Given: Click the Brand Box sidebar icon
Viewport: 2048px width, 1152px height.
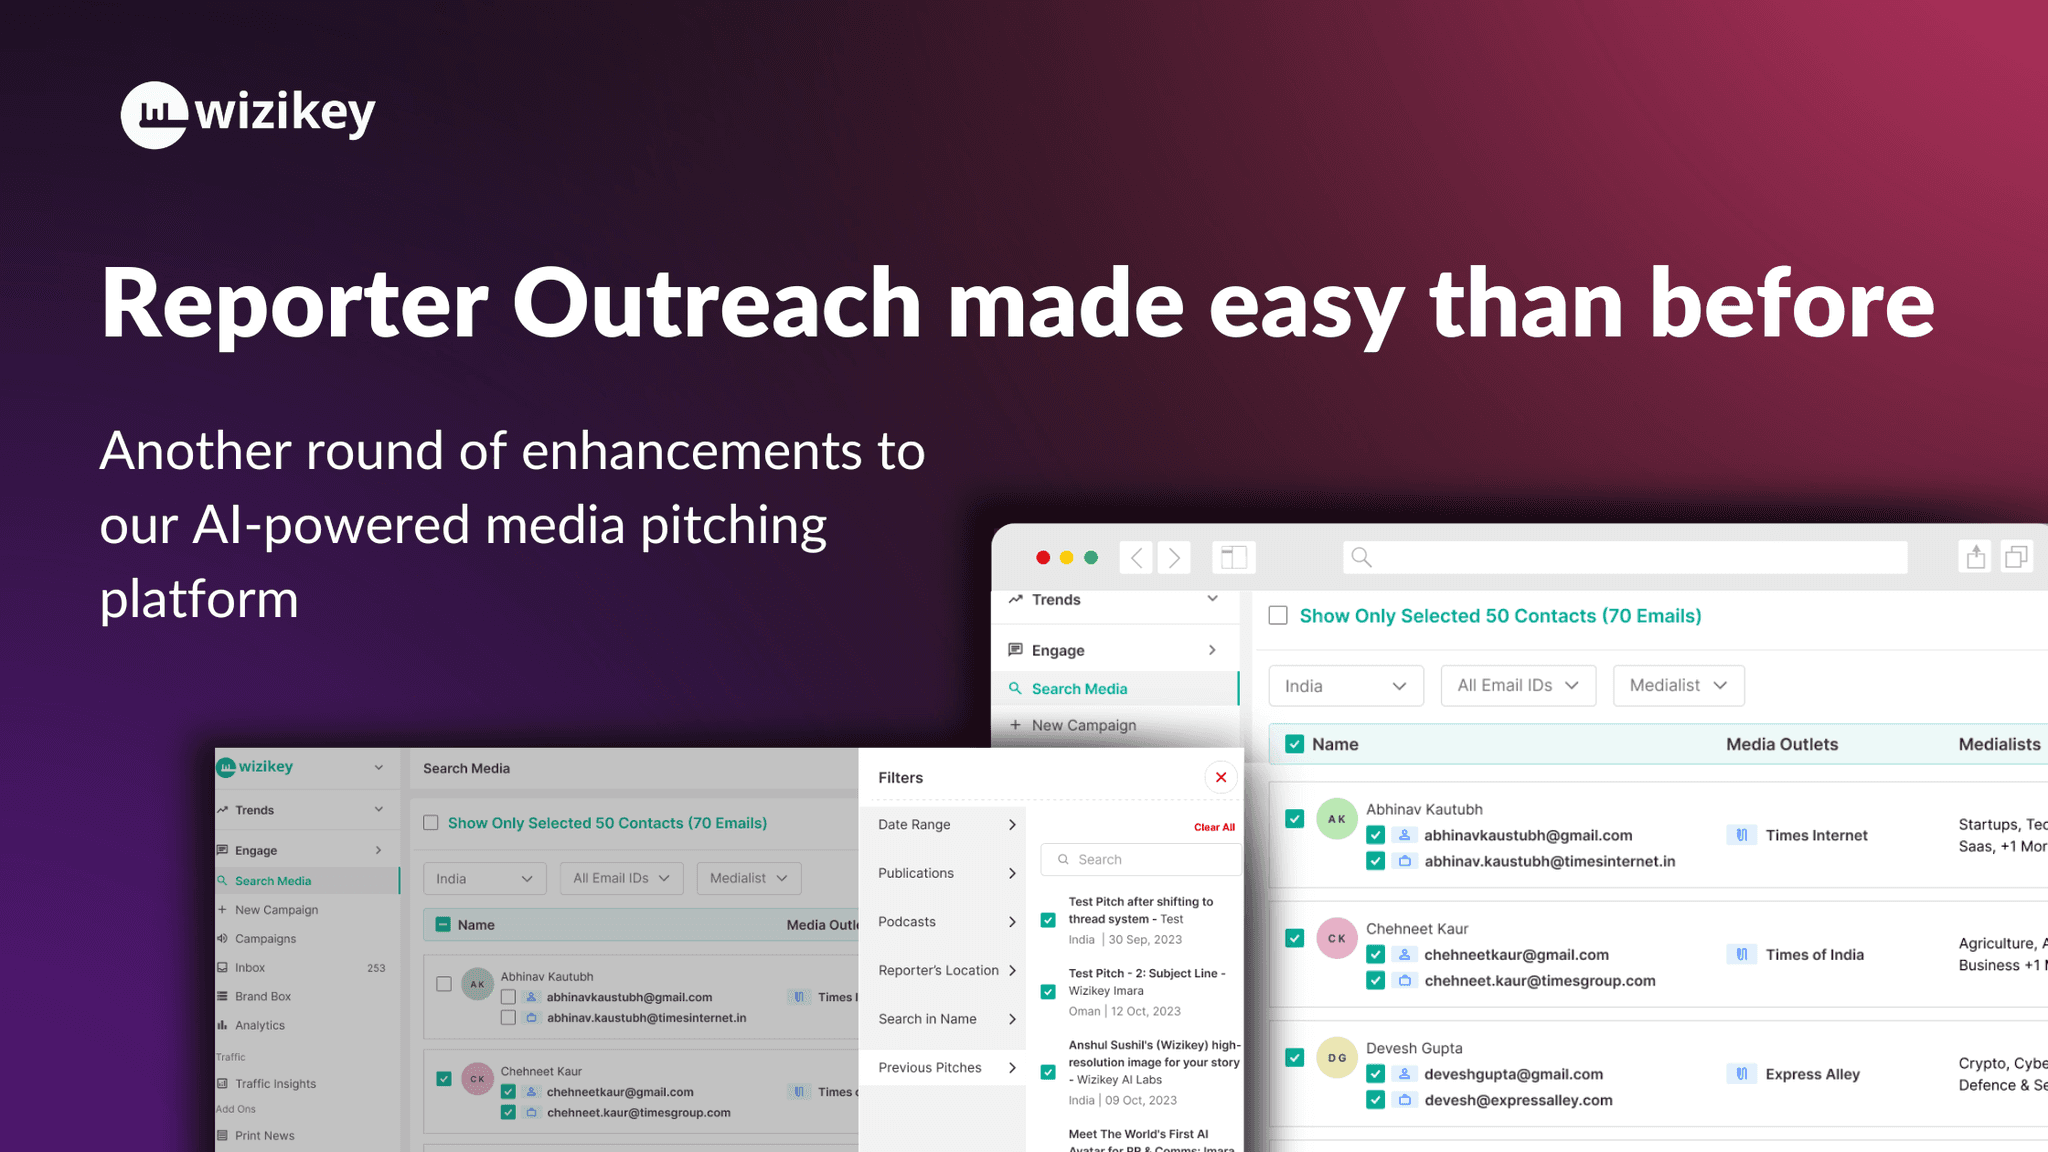Looking at the screenshot, I should pyautogui.click(x=231, y=994).
